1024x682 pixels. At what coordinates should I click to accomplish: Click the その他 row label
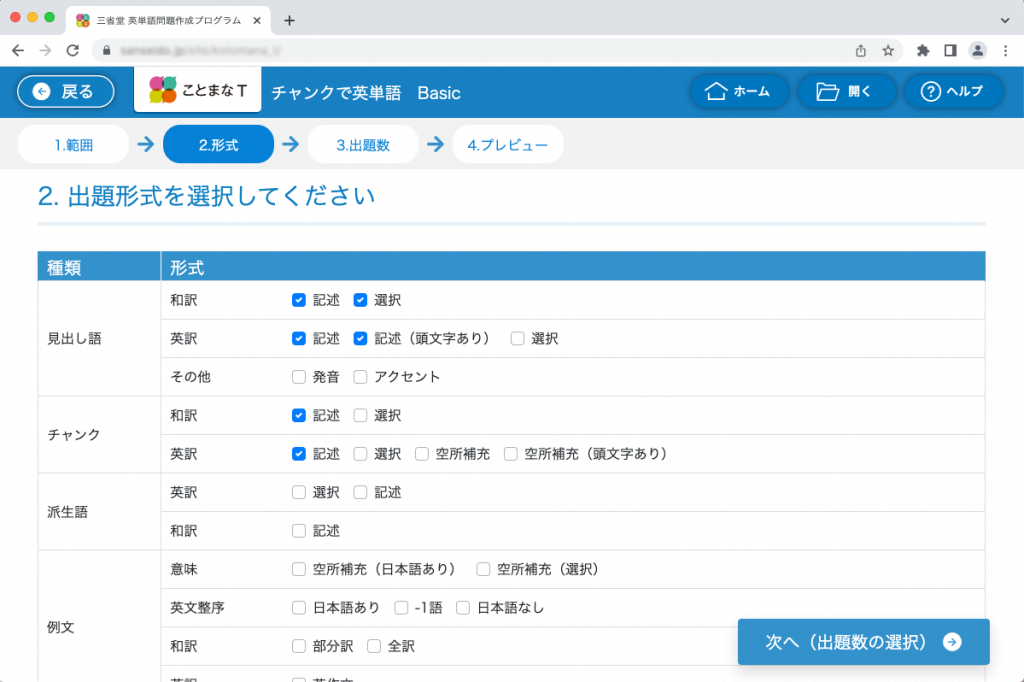point(190,377)
